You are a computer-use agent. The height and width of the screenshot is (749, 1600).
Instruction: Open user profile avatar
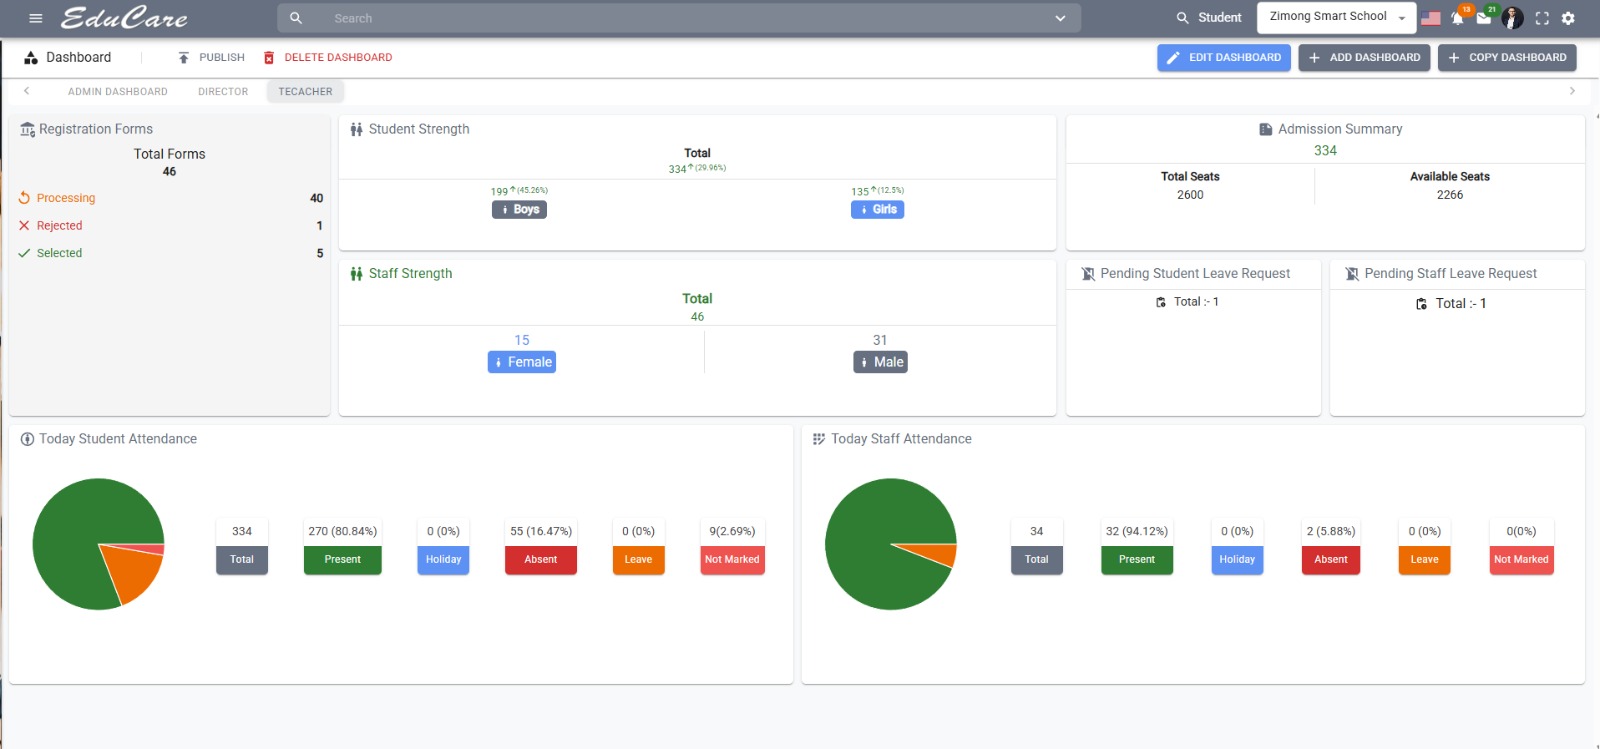[1512, 18]
